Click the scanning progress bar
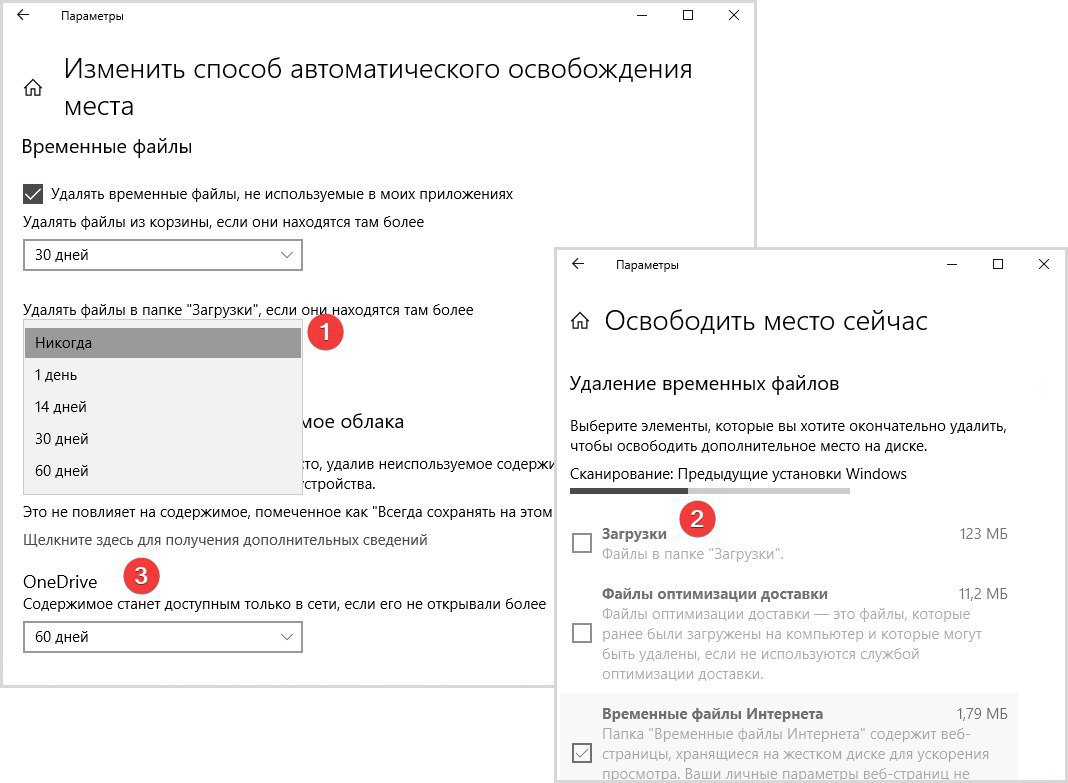 (x=710, y=491)
